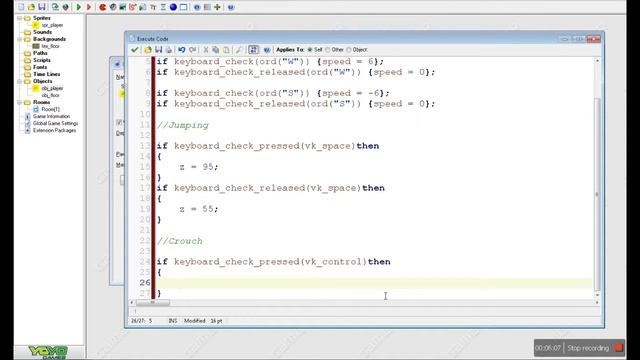
Task: Collapse the Backgrounds folder
Action: 19,39
